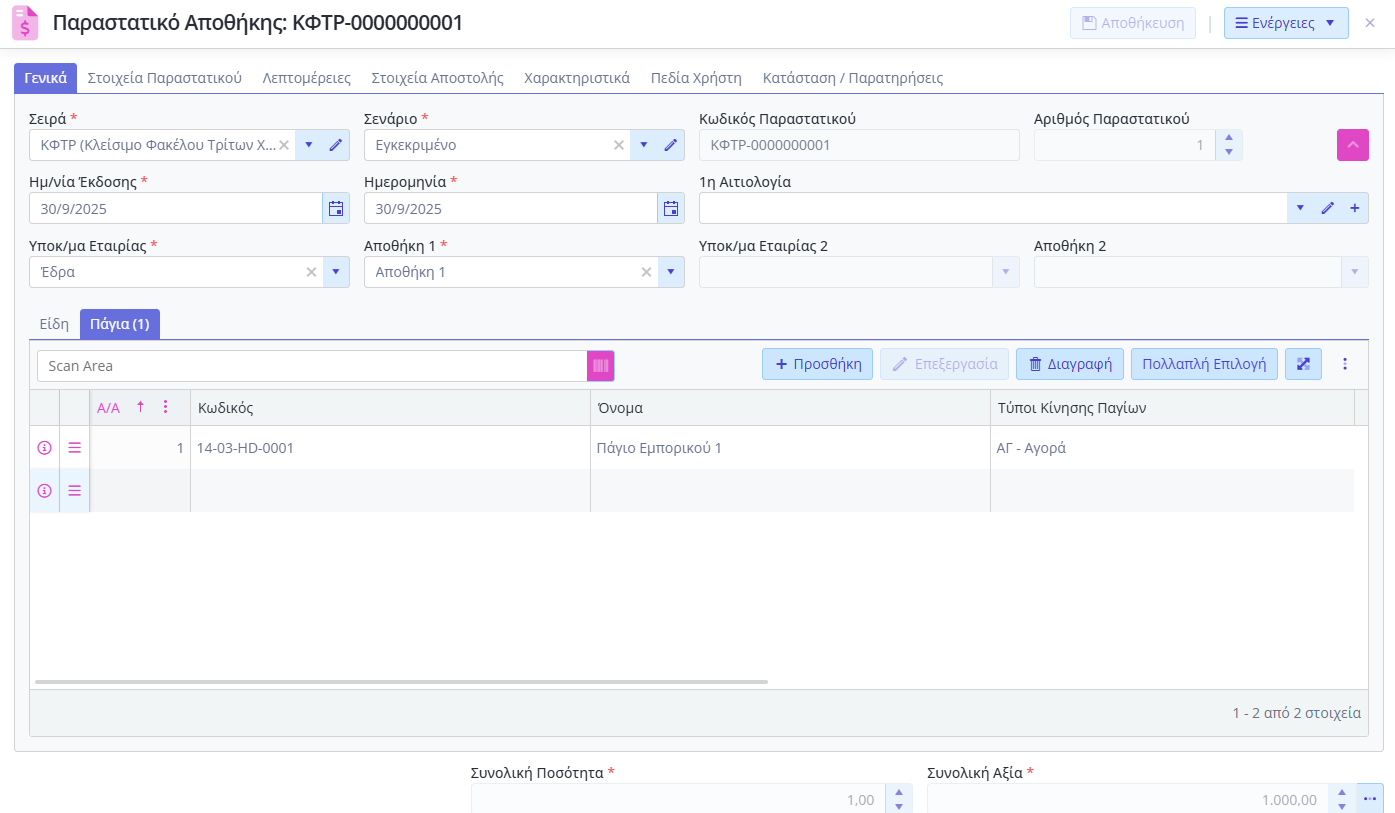Click info icon on row 14-03-HD-0001

point(44,448)
